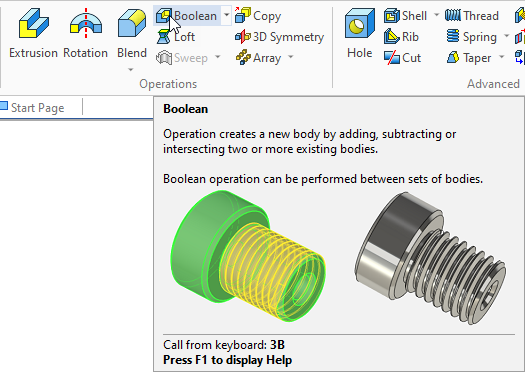Launch the Thread operation
The image size is (525, 372).
[x=472, y=16]
